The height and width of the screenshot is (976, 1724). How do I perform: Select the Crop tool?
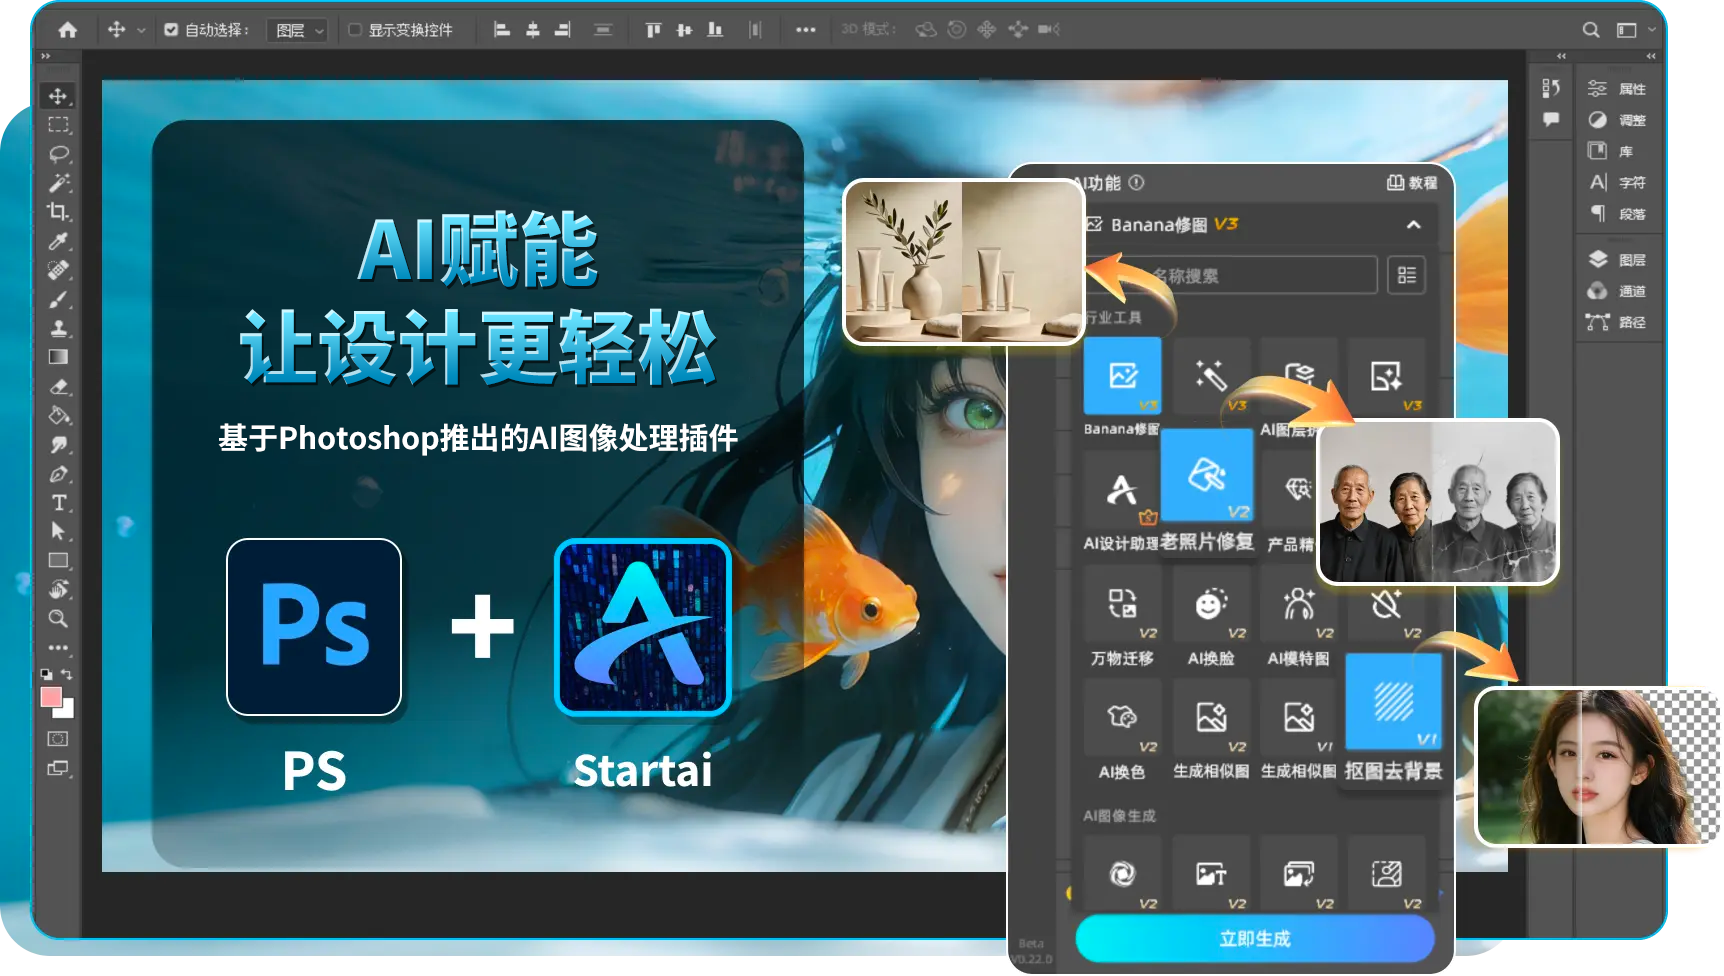pos(59,212)
